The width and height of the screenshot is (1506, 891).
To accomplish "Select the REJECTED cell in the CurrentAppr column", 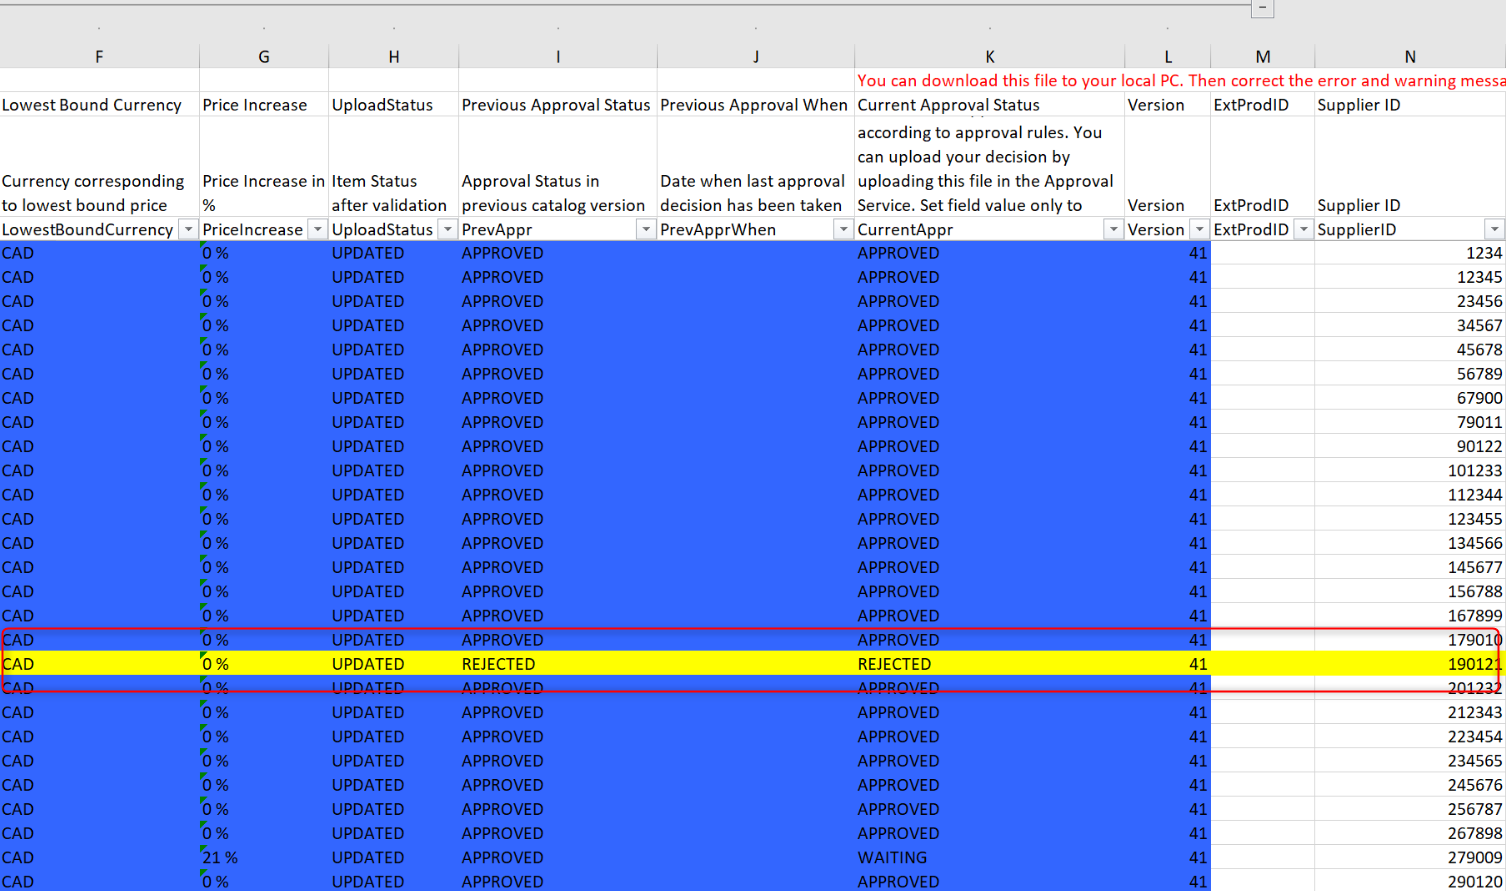I will [893, 664].
